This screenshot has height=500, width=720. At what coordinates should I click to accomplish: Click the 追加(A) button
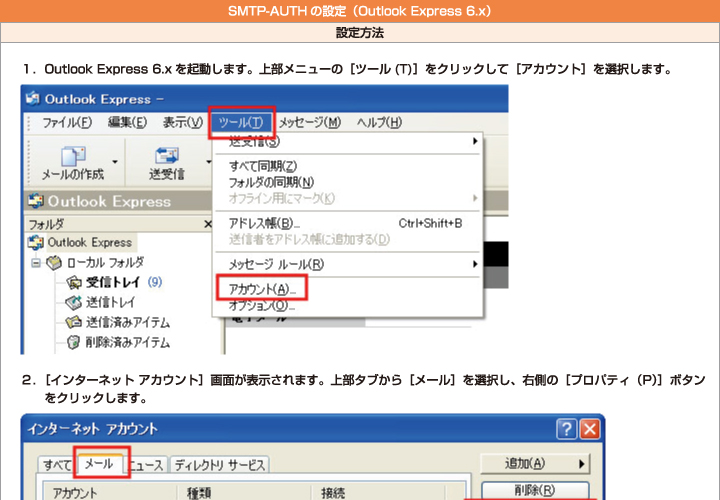click(x=535, y=464)
